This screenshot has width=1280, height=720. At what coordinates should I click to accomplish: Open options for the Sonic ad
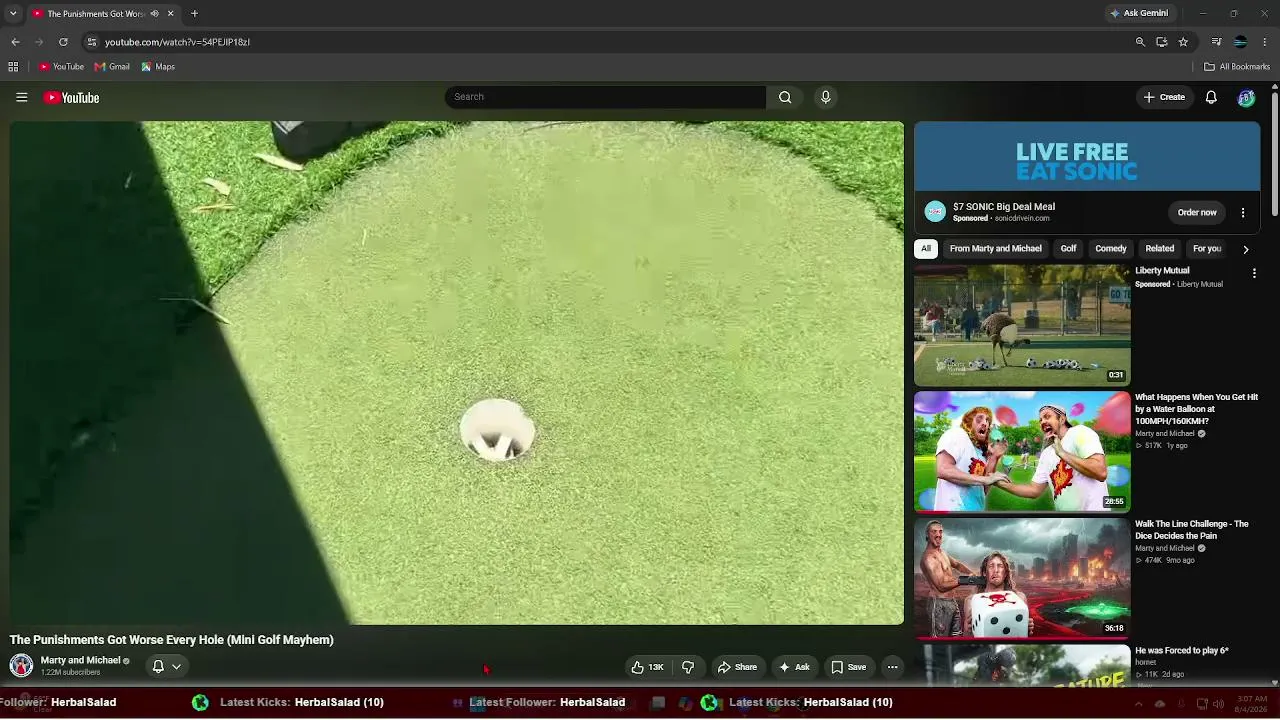click(1243, 212)
